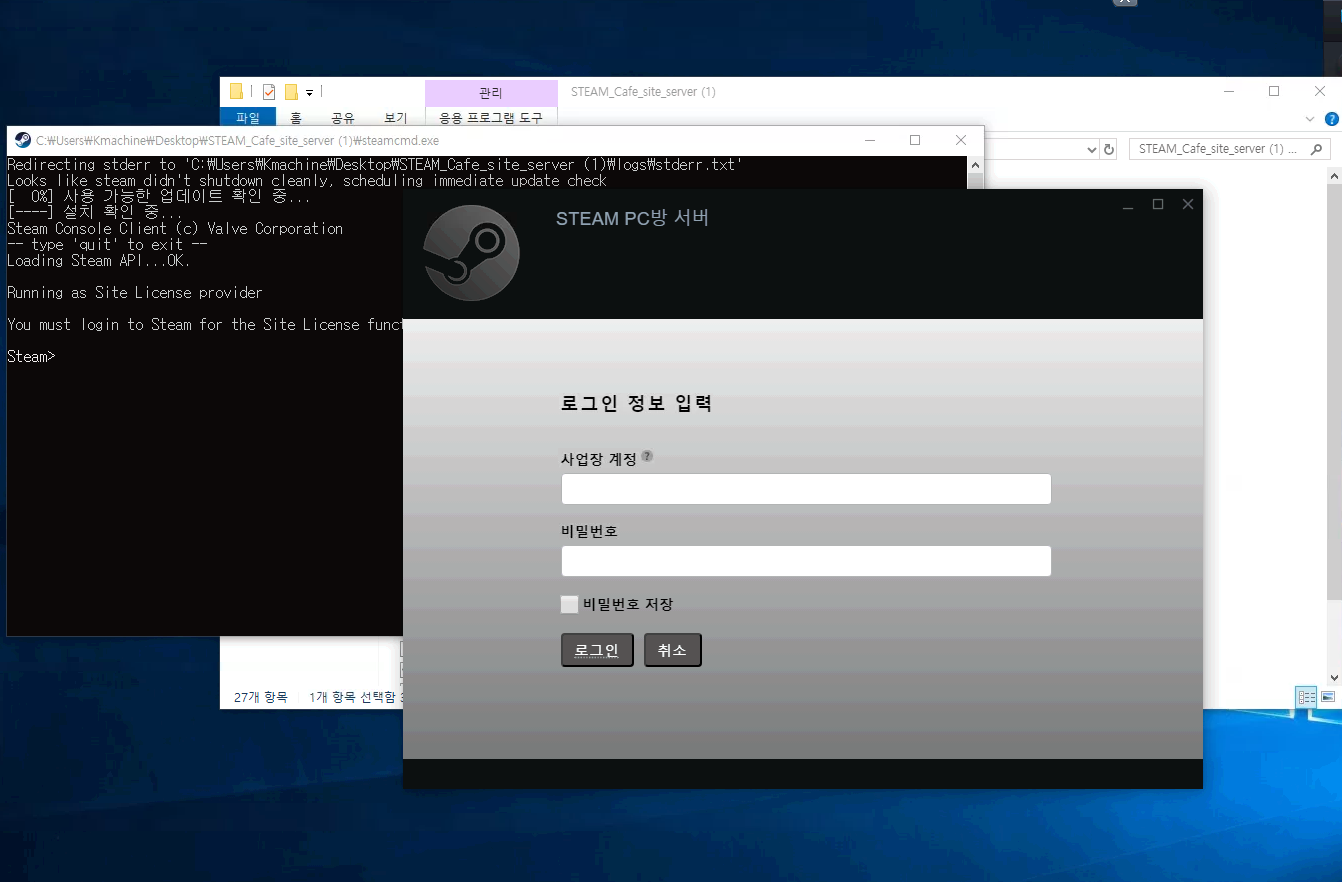The width and height of the screenshot is (1342, 882).
Task: Click the properties checkmark icon in the Explorer quick access toolbar
Action: pos(269,92)
